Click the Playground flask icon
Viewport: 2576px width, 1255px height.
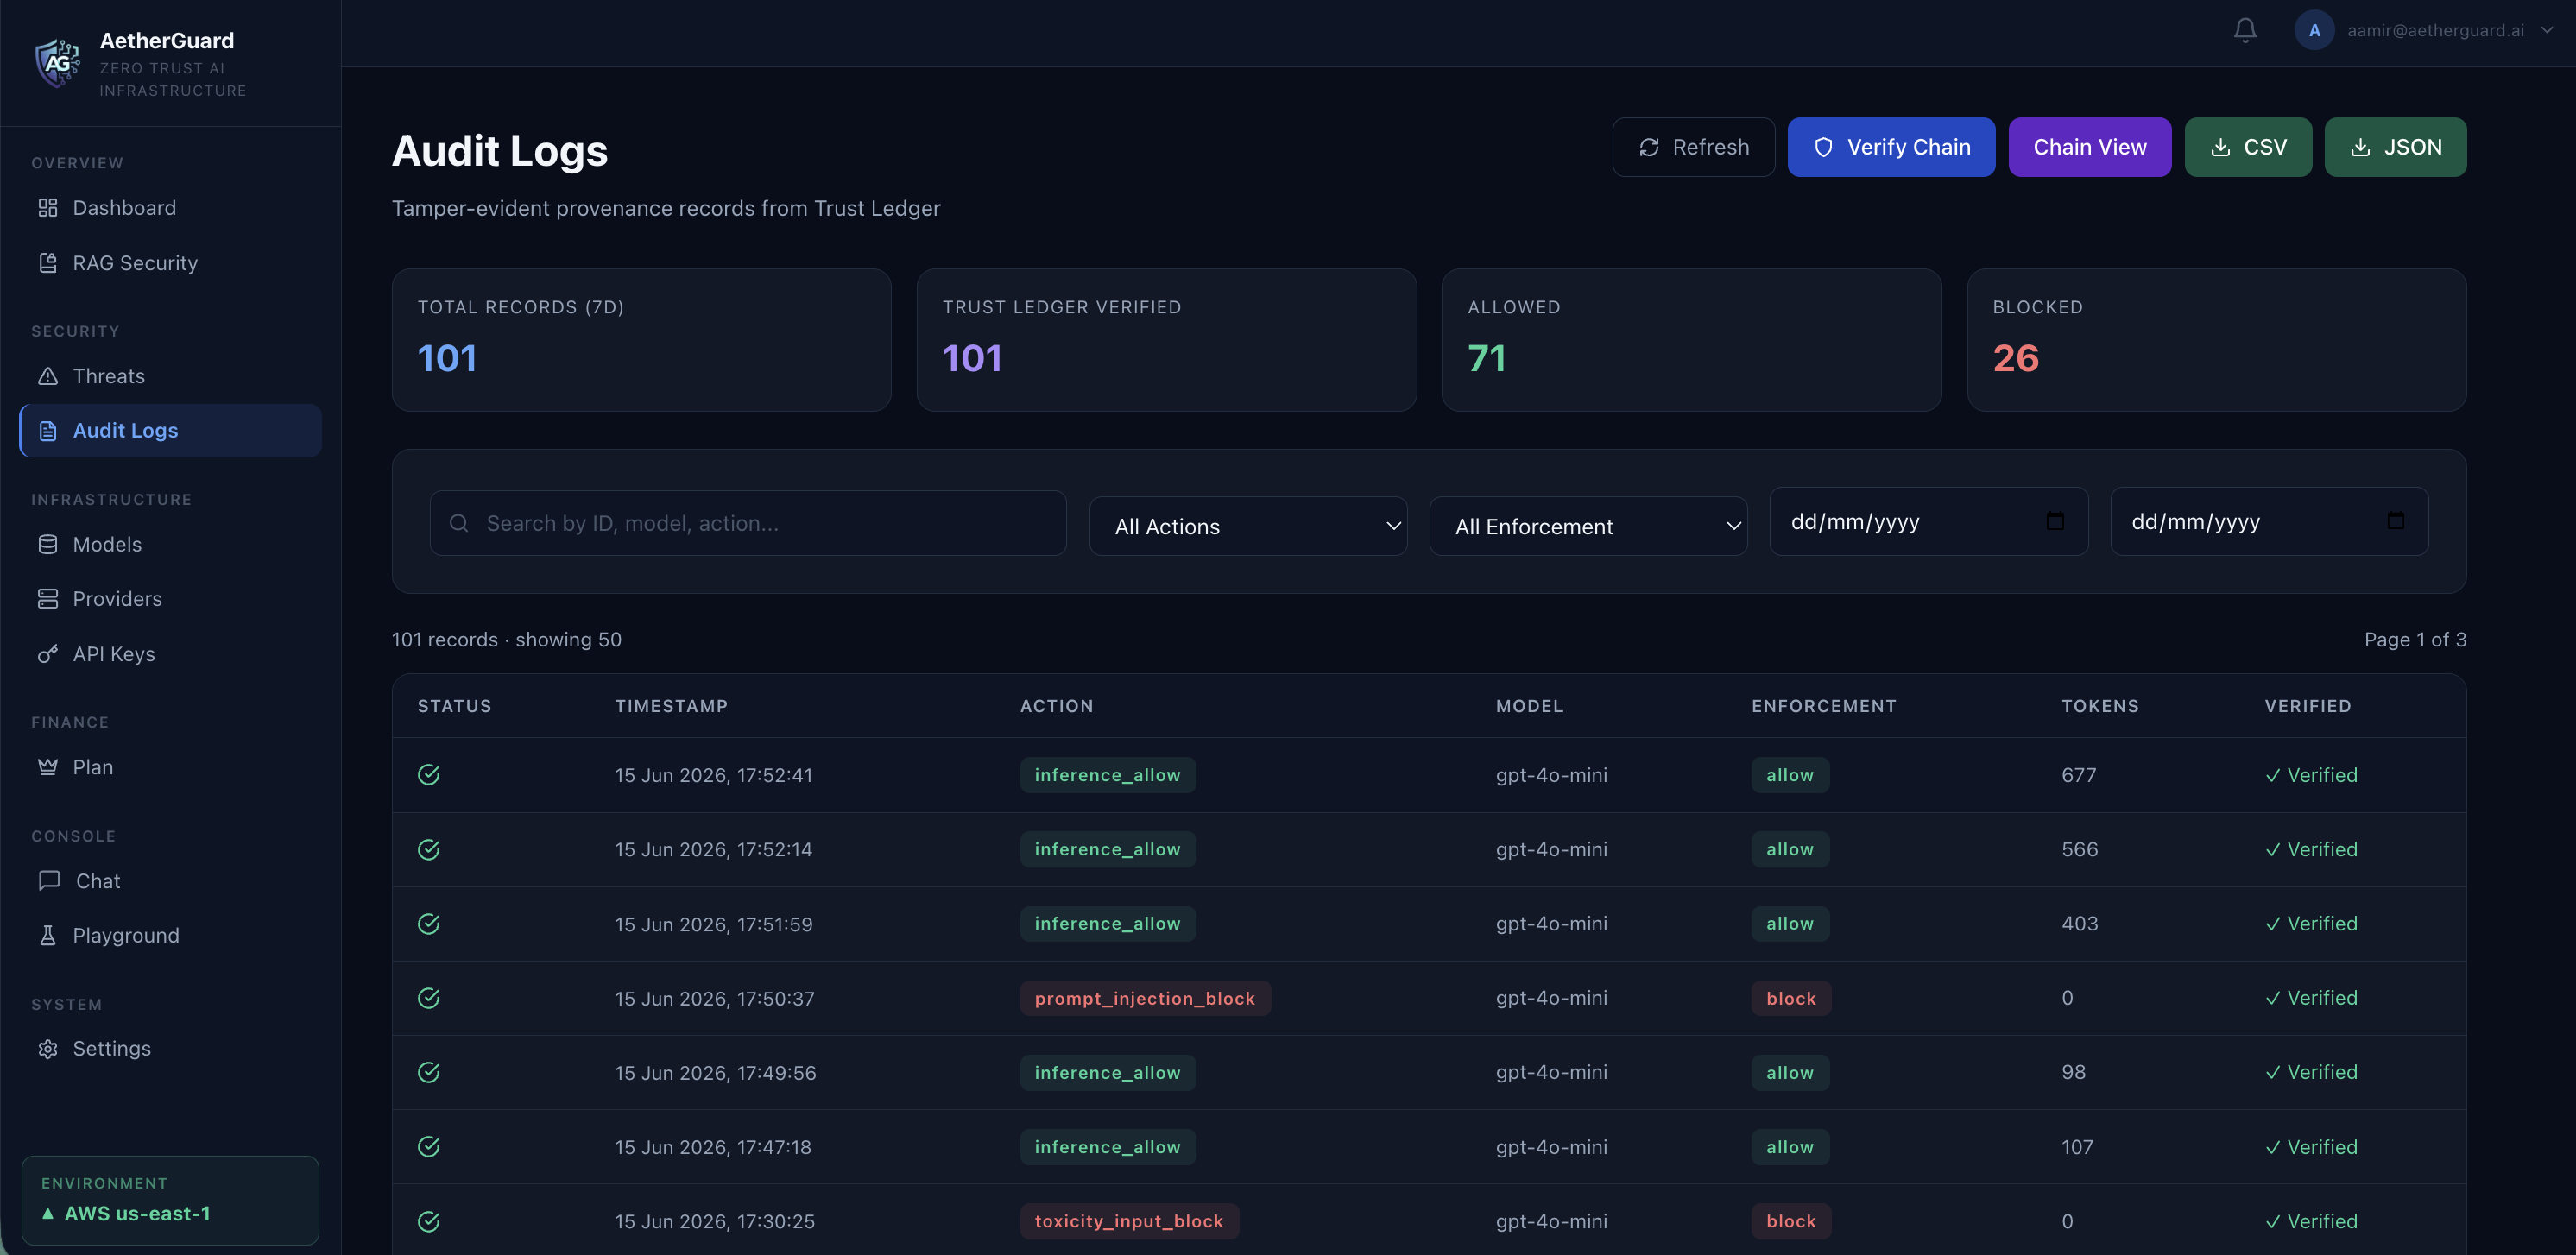(x=48, y=936)
